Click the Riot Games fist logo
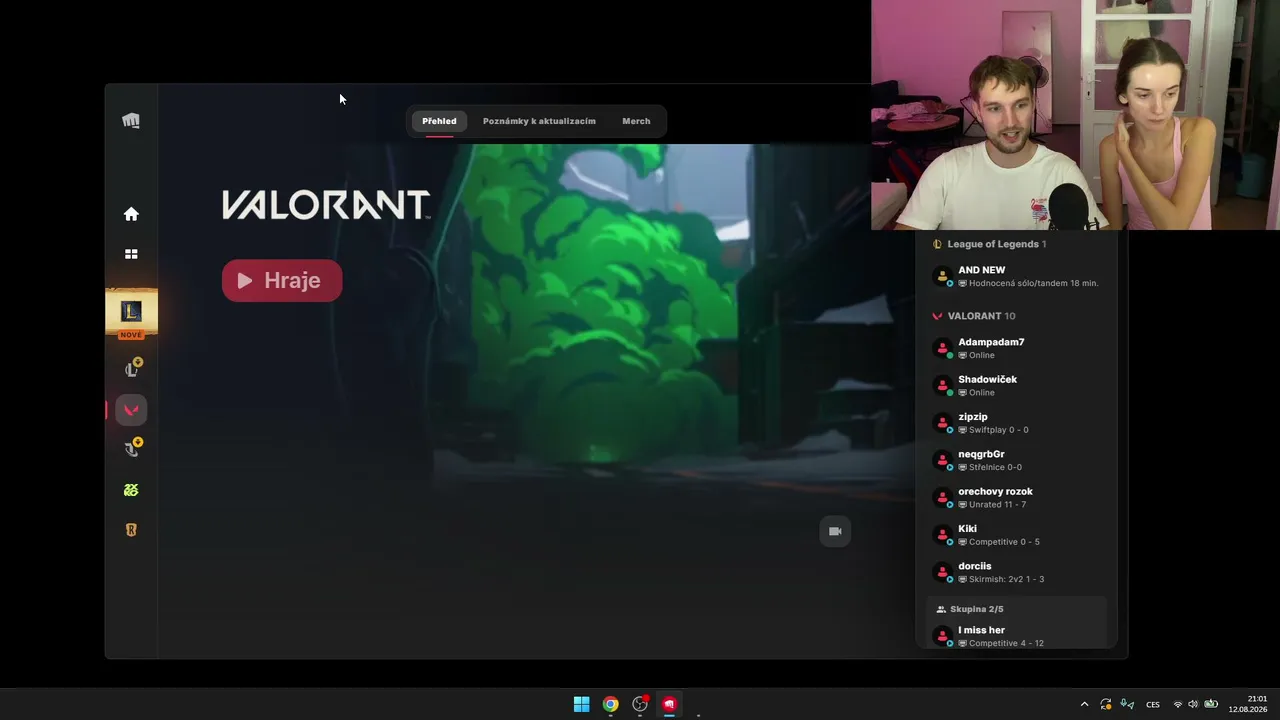 pyautogui.click(x=131, y=121)
